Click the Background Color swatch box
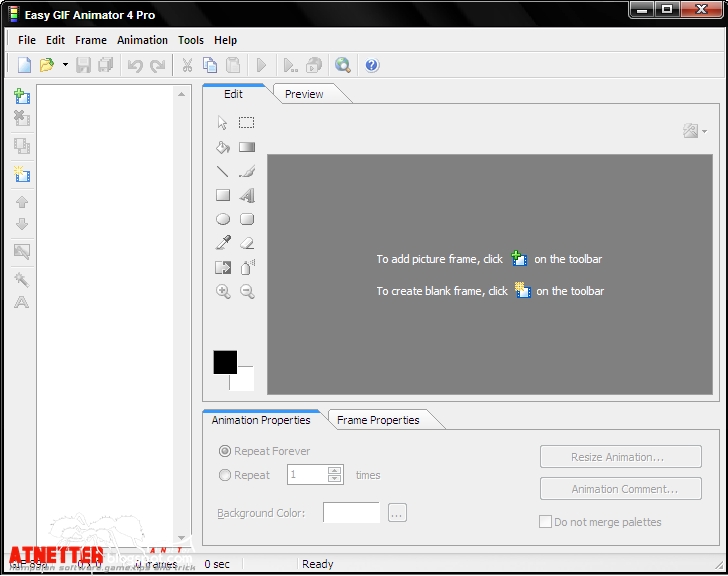The width and height of the screenshot is (728, 576). click(x=351, y=512)
